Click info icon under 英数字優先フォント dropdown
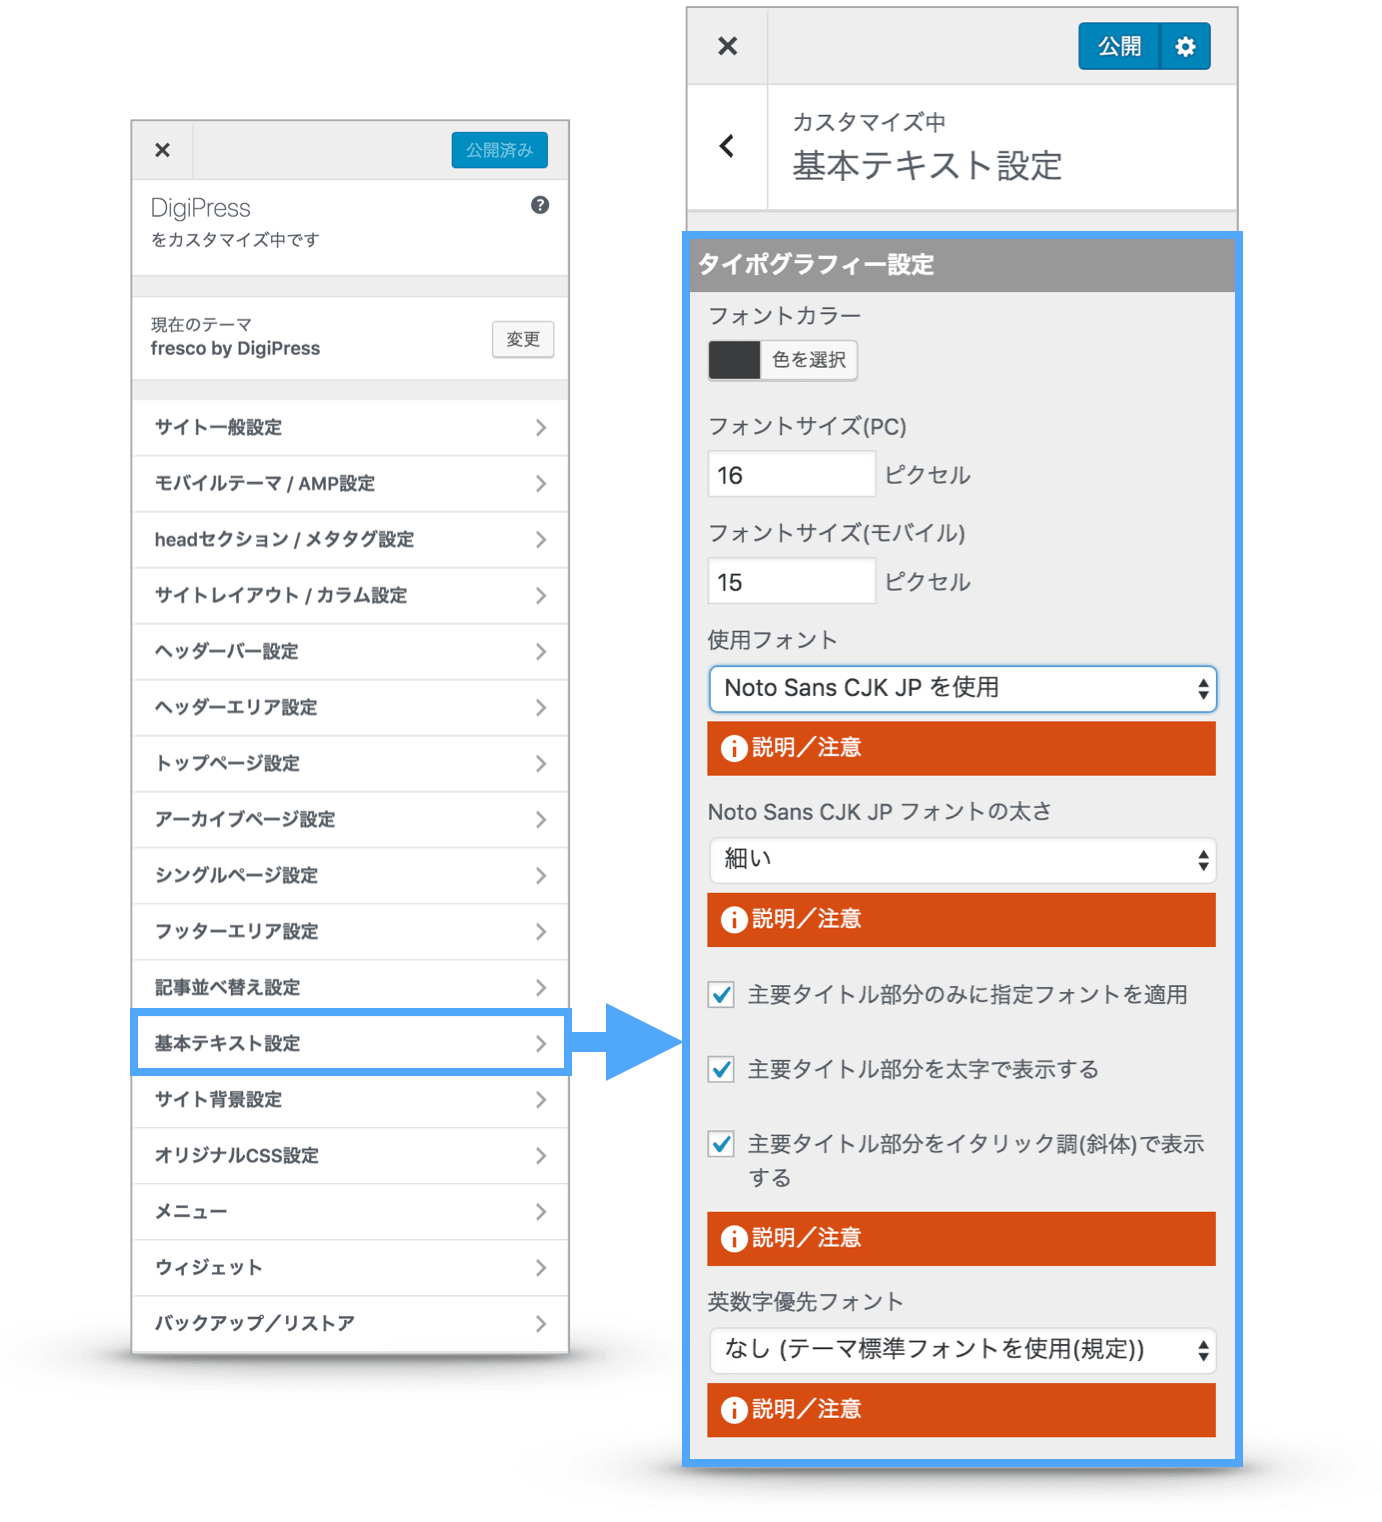This screenshot has height=1522, width=1382. tap(734, 1409)
